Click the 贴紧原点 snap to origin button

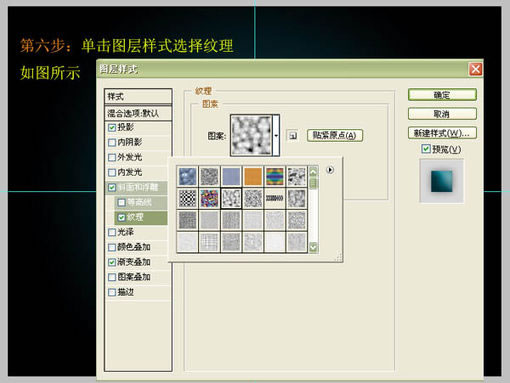(x=335, y=135)
